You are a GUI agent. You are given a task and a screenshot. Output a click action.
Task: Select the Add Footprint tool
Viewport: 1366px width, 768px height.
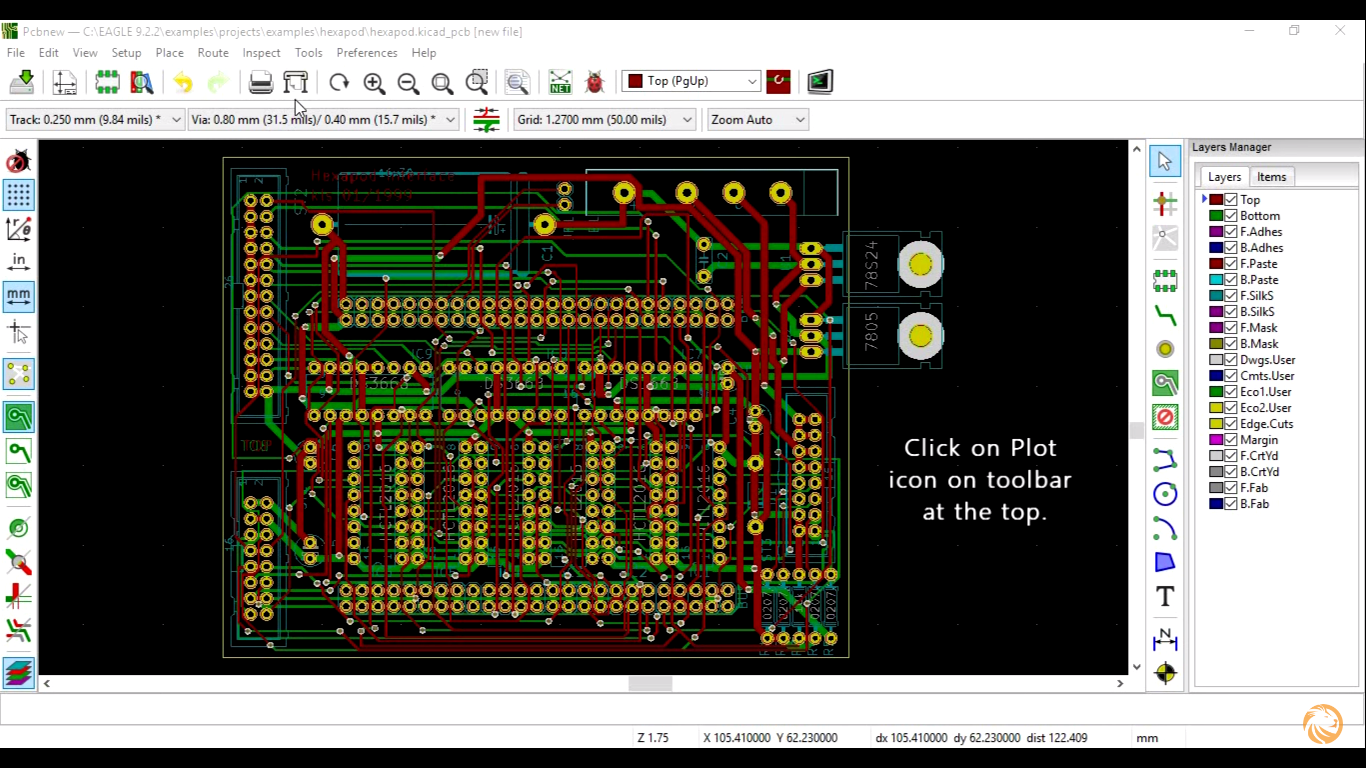pyautogui.click(x=1165, y=280)
